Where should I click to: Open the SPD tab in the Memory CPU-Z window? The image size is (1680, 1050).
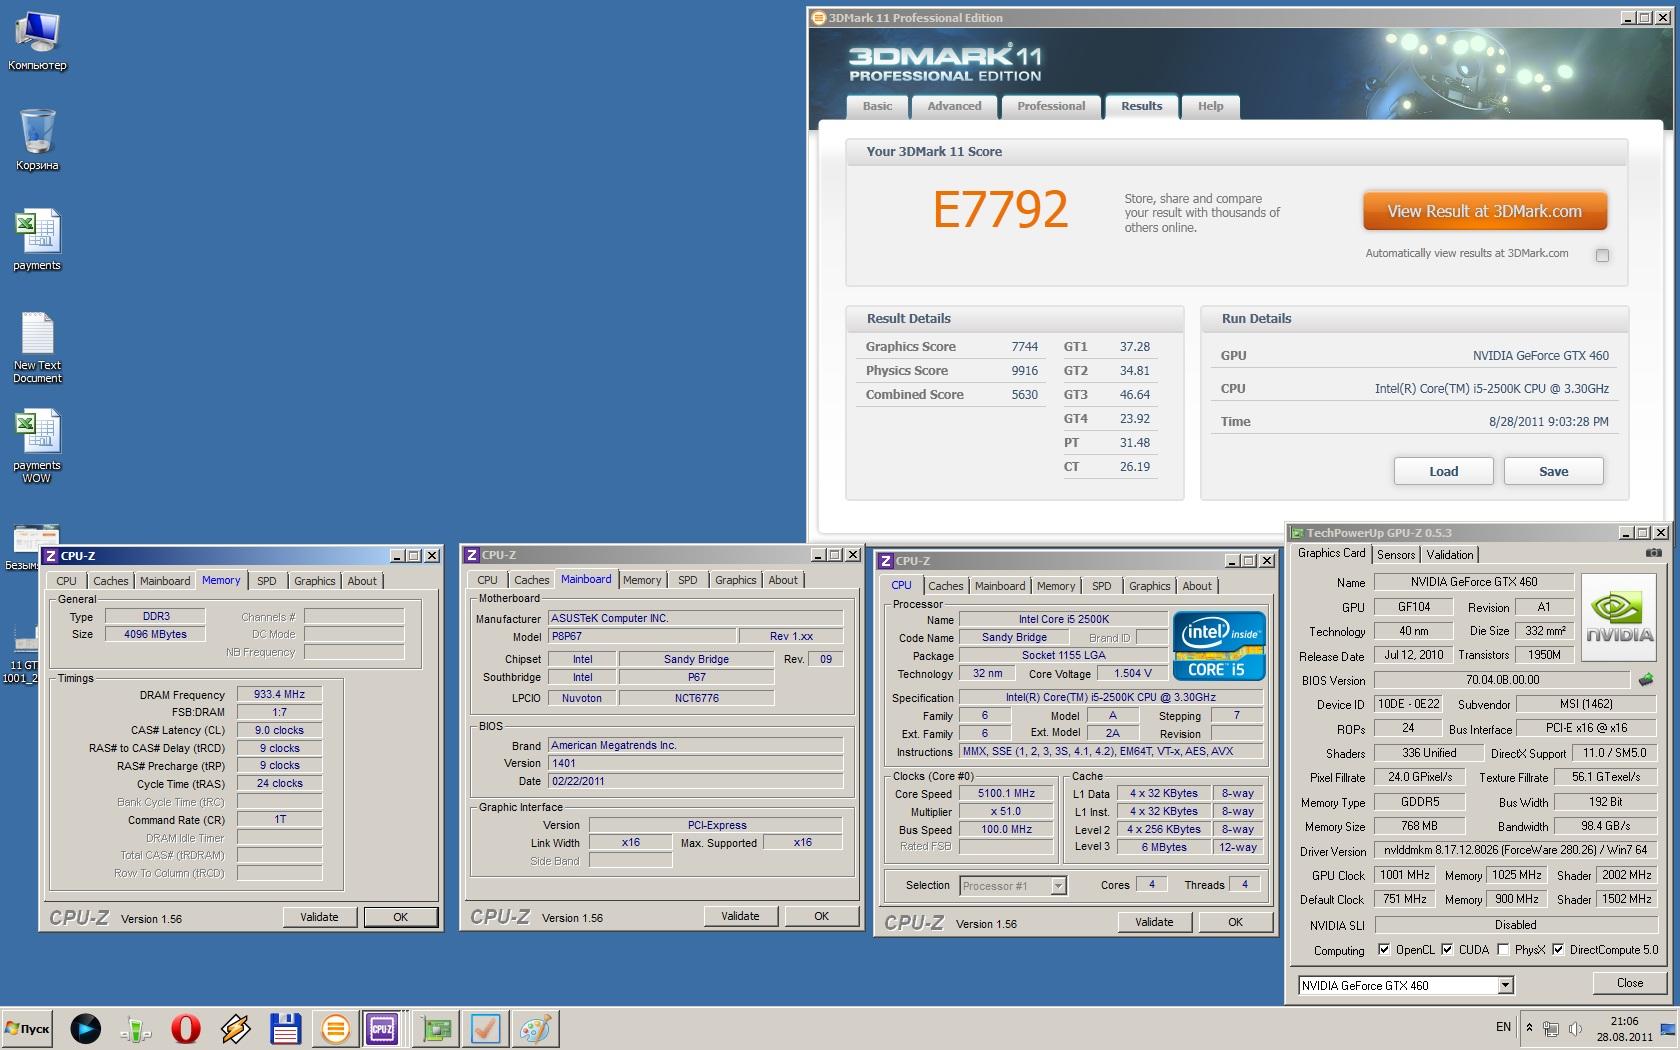coord(266,581)
